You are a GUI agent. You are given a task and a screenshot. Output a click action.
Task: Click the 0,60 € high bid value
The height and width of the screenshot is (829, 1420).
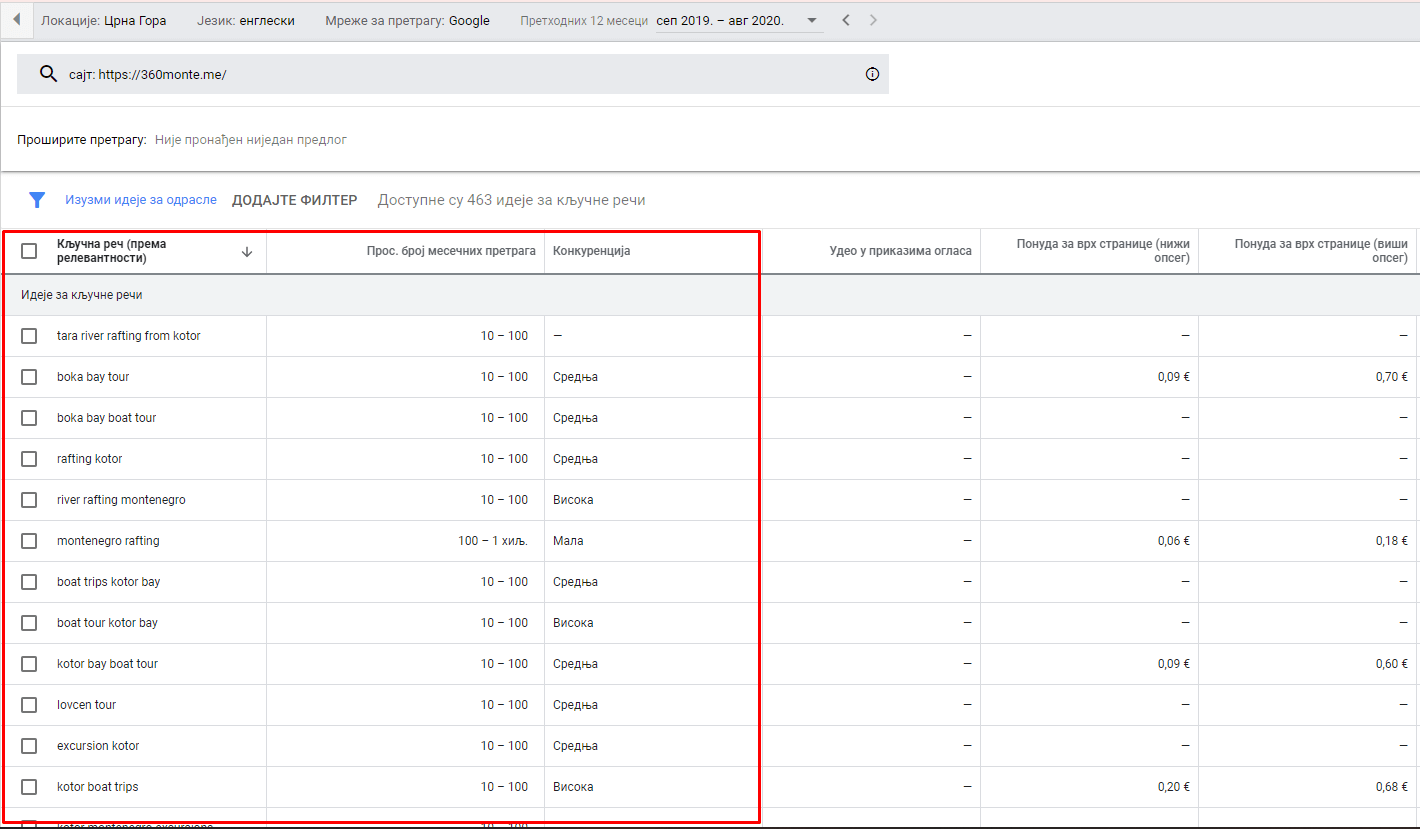pos(1391,664)
